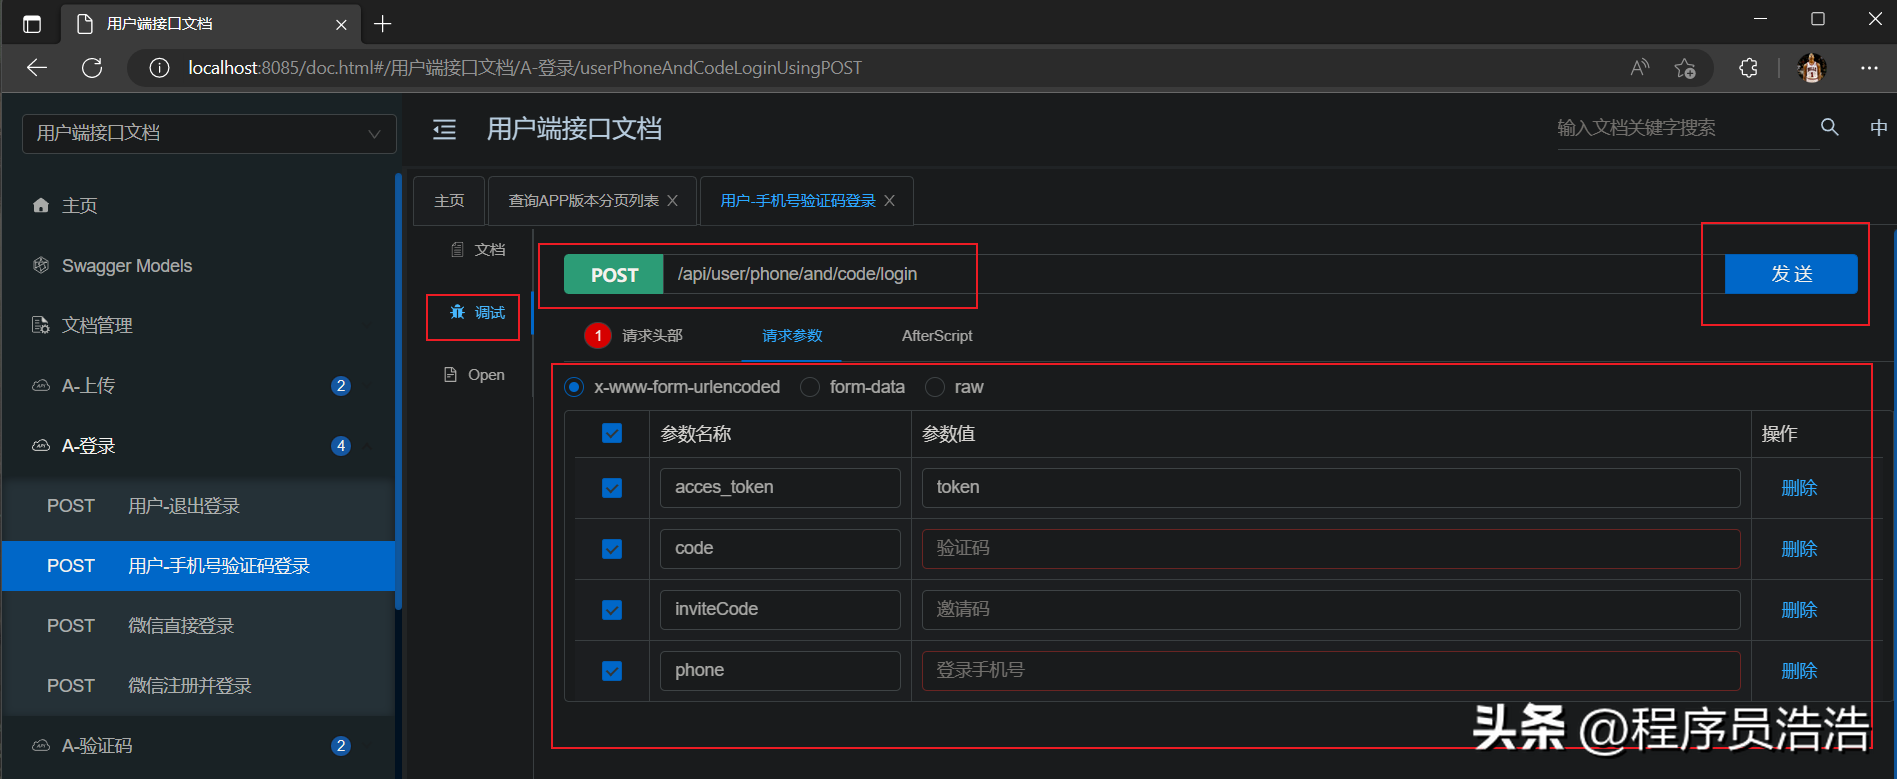
Task: Close the 用户端接口文档 browser tab
Action: tap(341, 24)
